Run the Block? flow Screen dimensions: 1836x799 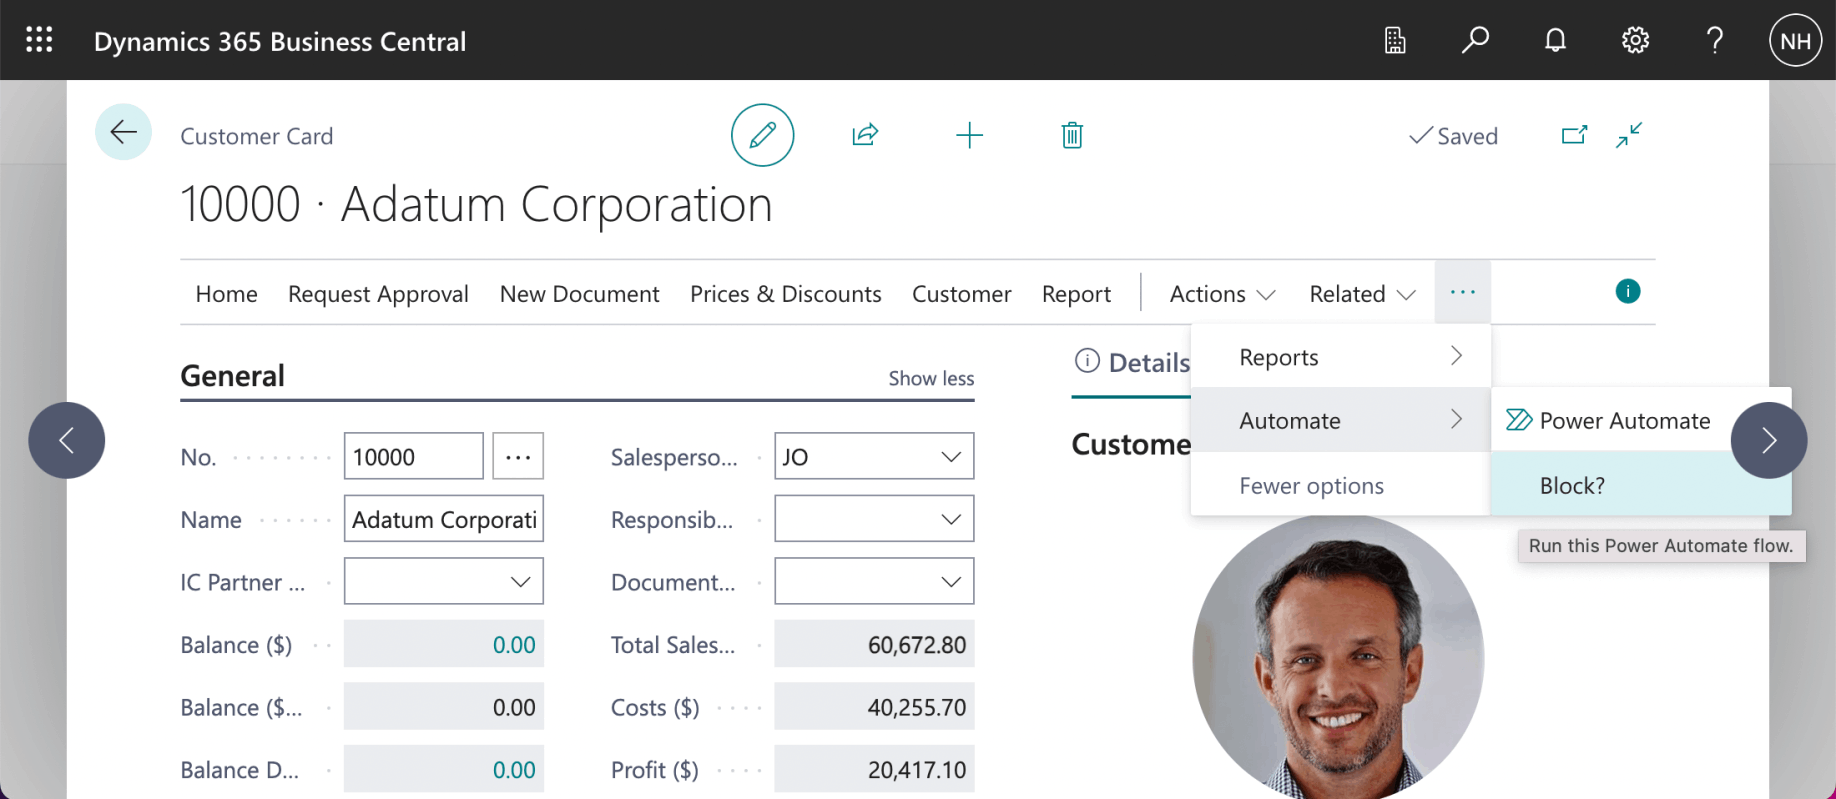click(1572, 486)
